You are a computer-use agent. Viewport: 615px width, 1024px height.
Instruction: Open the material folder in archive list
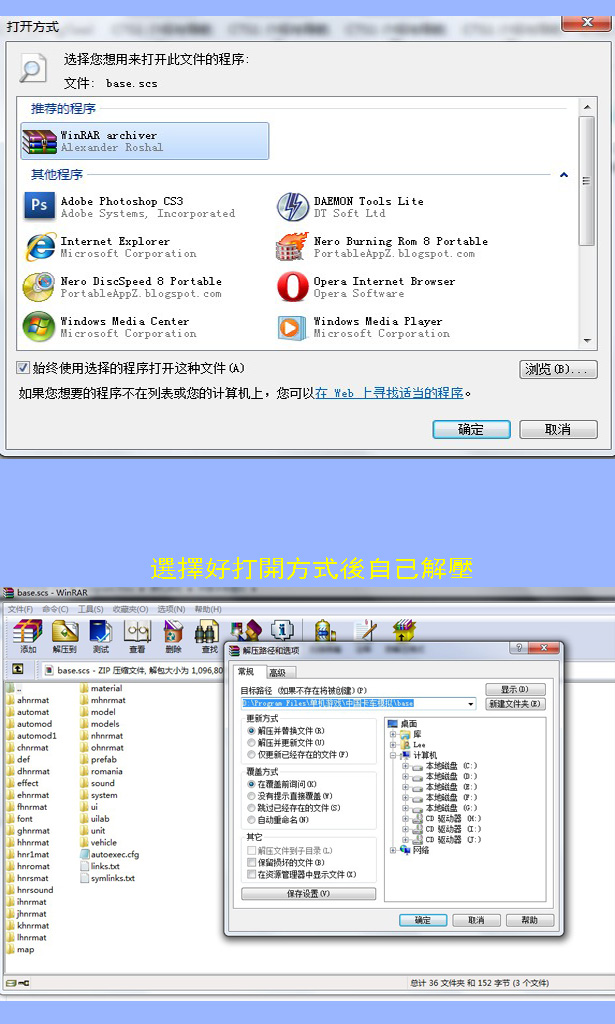(x=101, y=688)
